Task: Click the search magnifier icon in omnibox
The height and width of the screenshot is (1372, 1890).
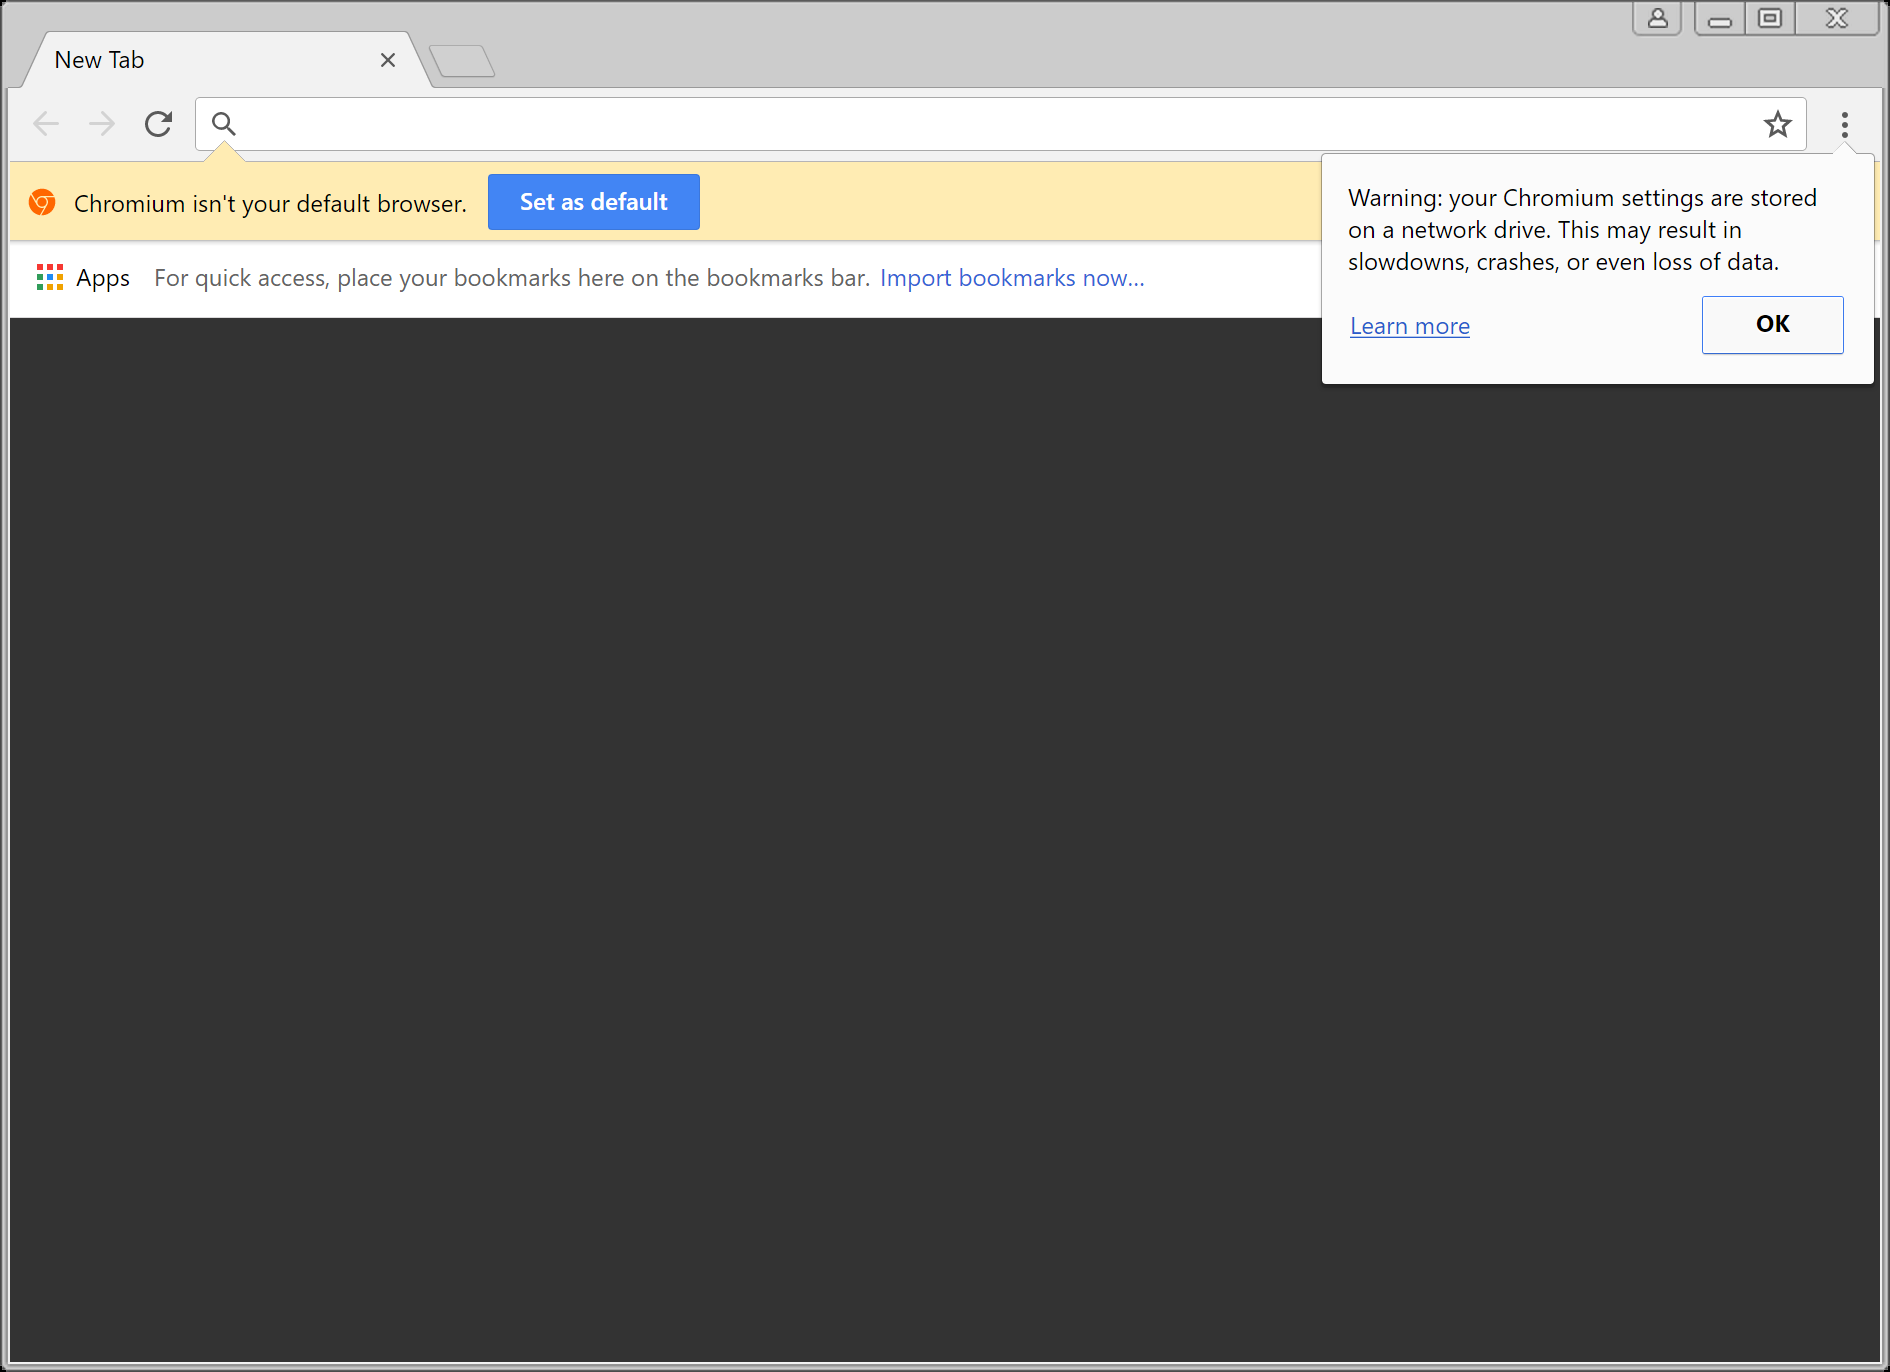Action: pyautogui.click(x=224, y=124)
